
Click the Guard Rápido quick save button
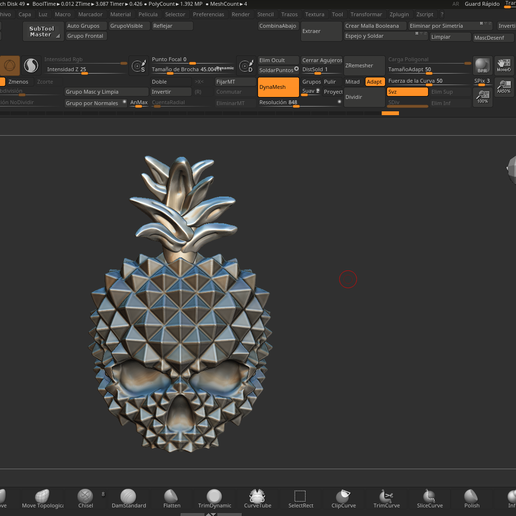tap(482, 4)
